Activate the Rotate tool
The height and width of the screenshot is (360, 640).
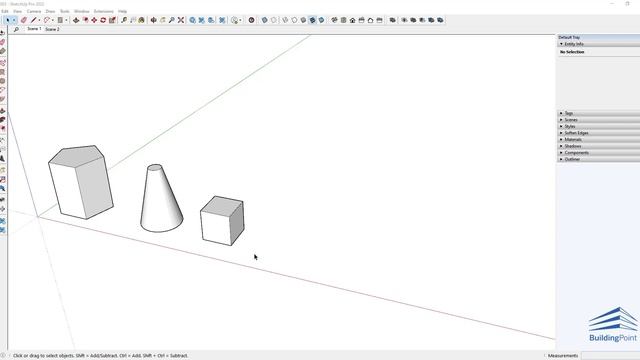coord(103,20)
